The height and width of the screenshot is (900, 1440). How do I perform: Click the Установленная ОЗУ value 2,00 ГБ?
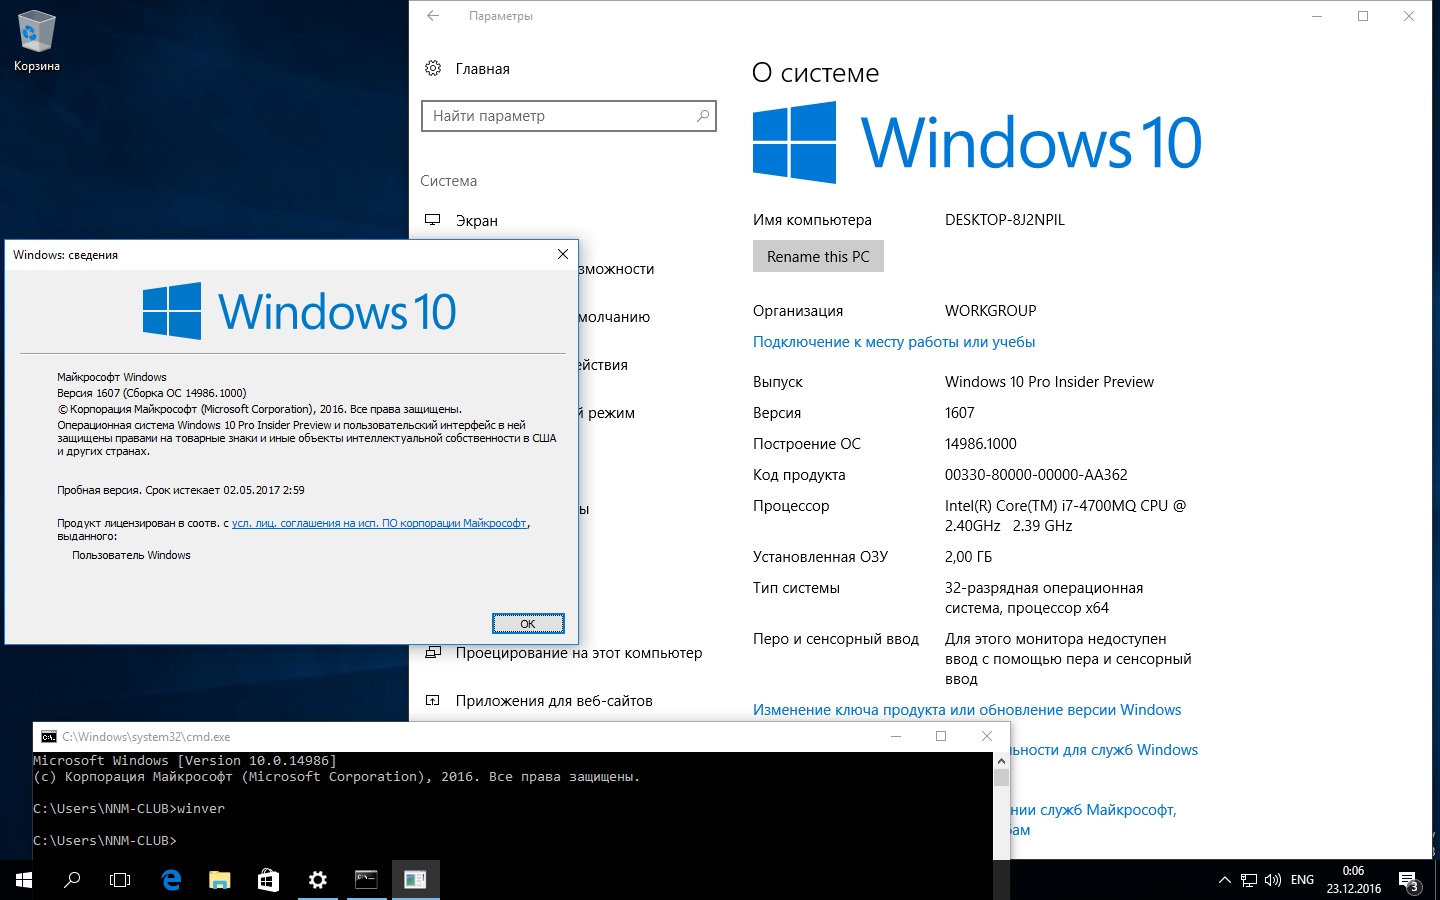click(968, 557)
